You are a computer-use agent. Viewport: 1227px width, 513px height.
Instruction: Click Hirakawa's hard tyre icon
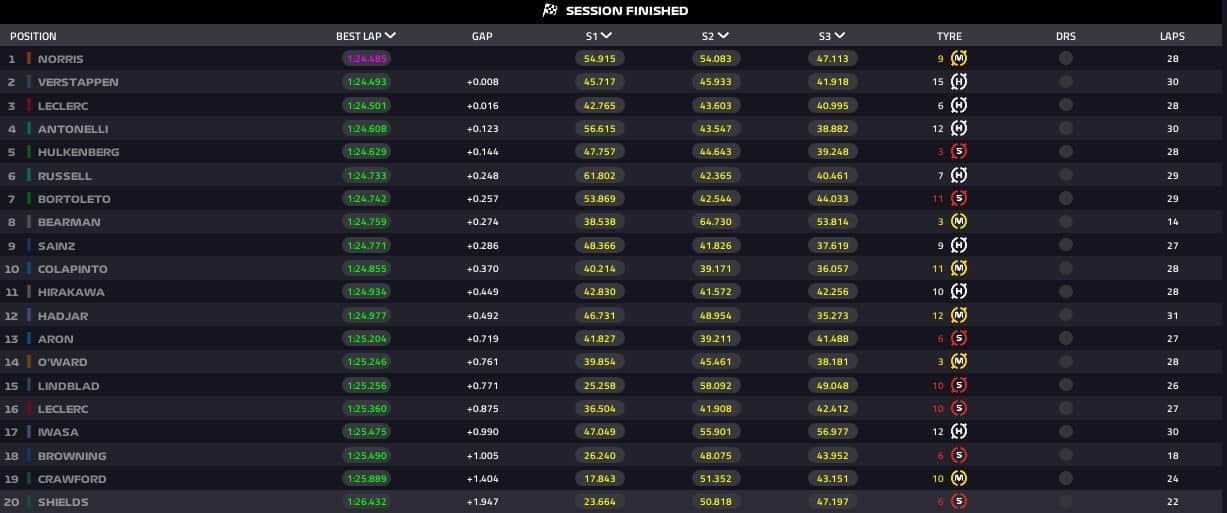958,292
